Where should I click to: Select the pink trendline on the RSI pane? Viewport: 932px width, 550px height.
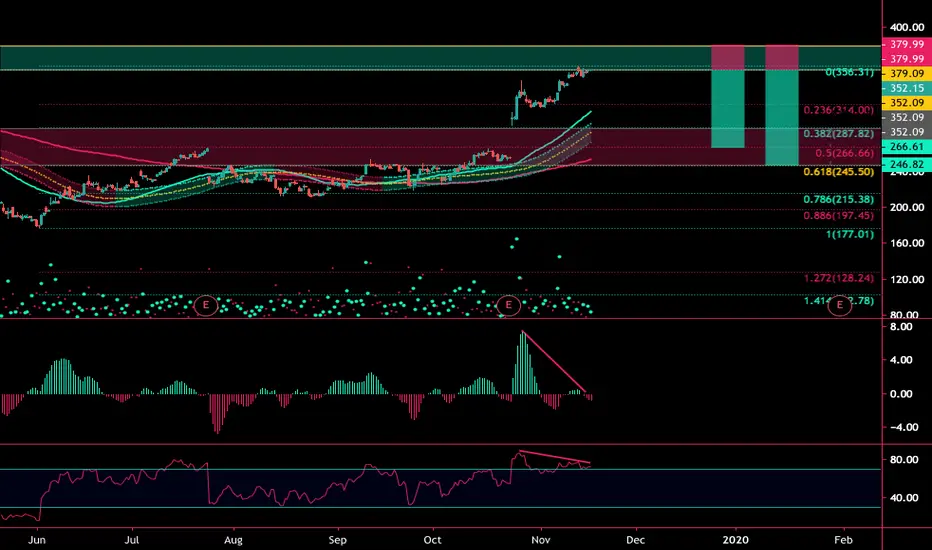point(555,457)
